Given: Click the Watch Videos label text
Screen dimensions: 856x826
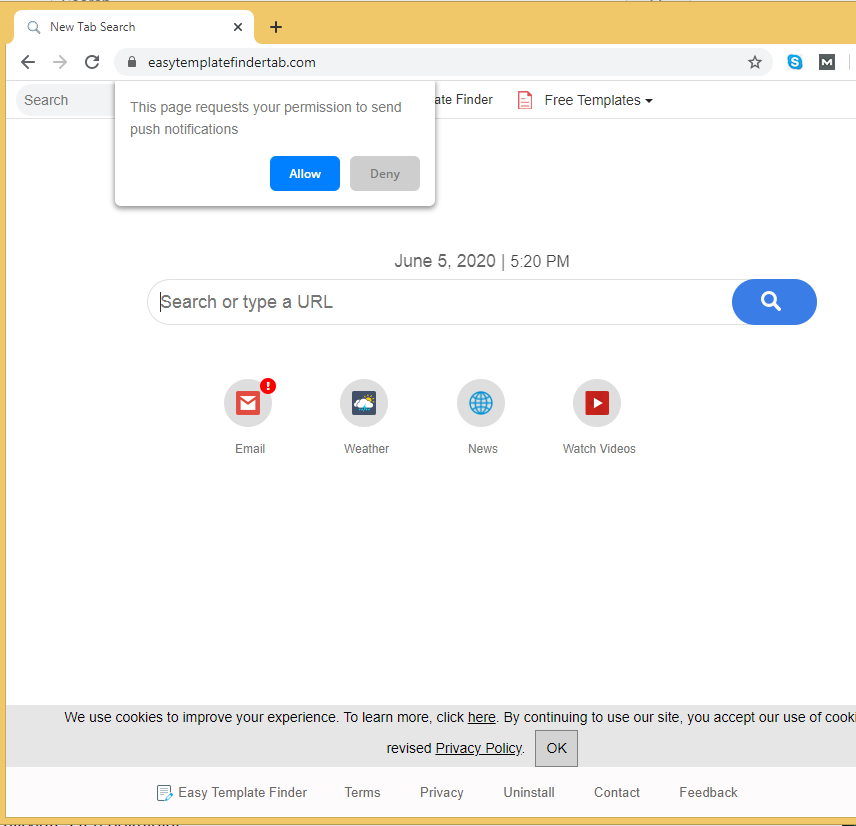Looking at the screenshot, I should coord(599,449).
